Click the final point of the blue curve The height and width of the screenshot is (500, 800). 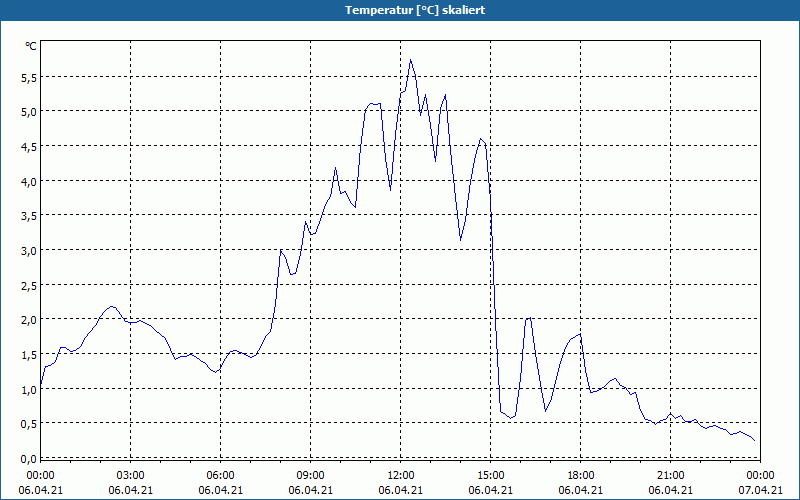755,441
